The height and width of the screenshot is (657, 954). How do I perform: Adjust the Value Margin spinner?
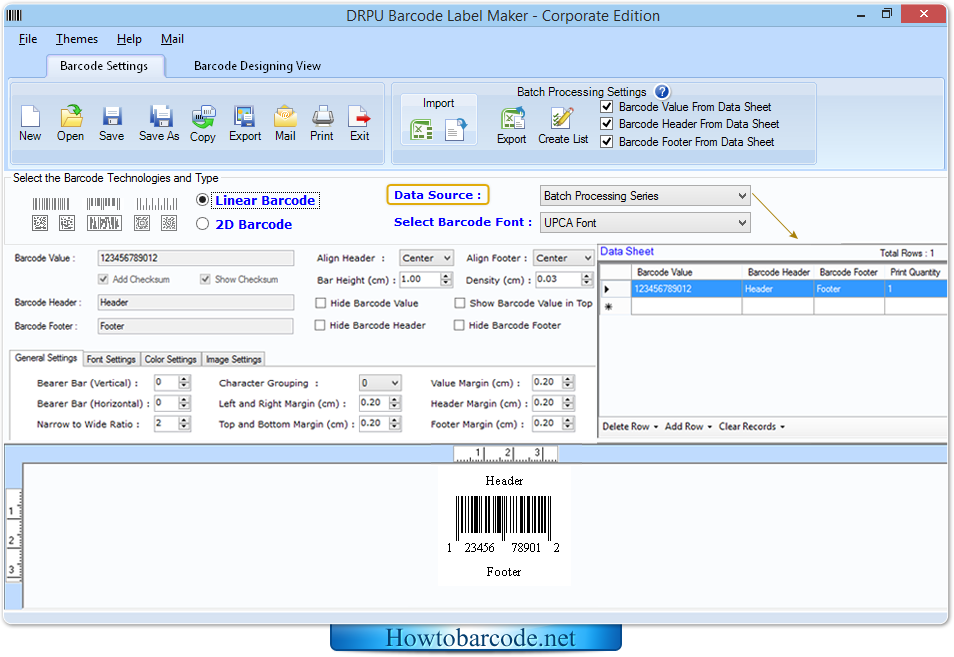pyautogui.click(x=568, y=383)
